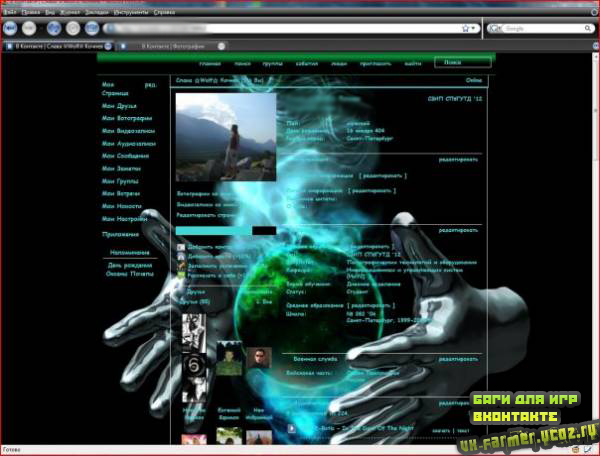Open the Правка menu

[x=31, y=12]
